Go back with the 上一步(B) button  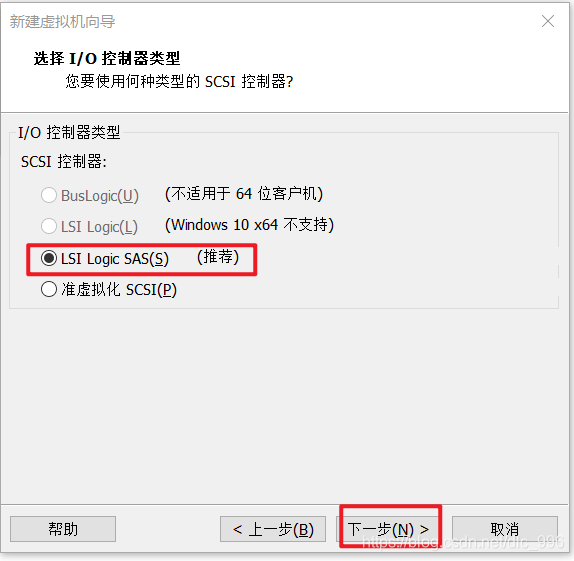(273, 529)
